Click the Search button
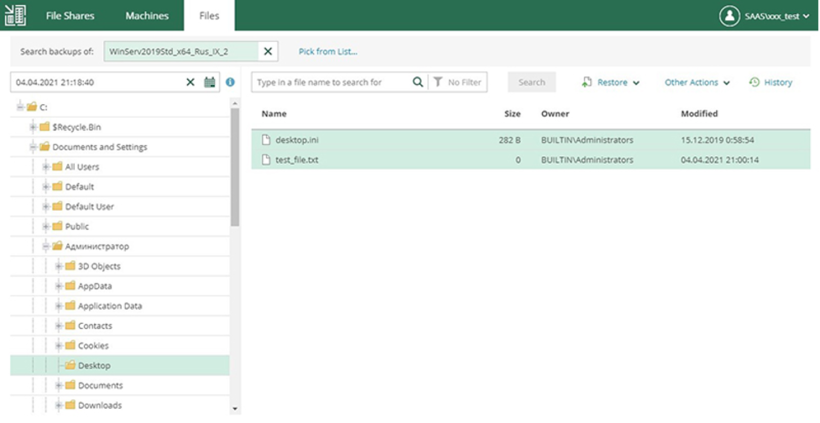Screen dimensions: 820x423 531,82
